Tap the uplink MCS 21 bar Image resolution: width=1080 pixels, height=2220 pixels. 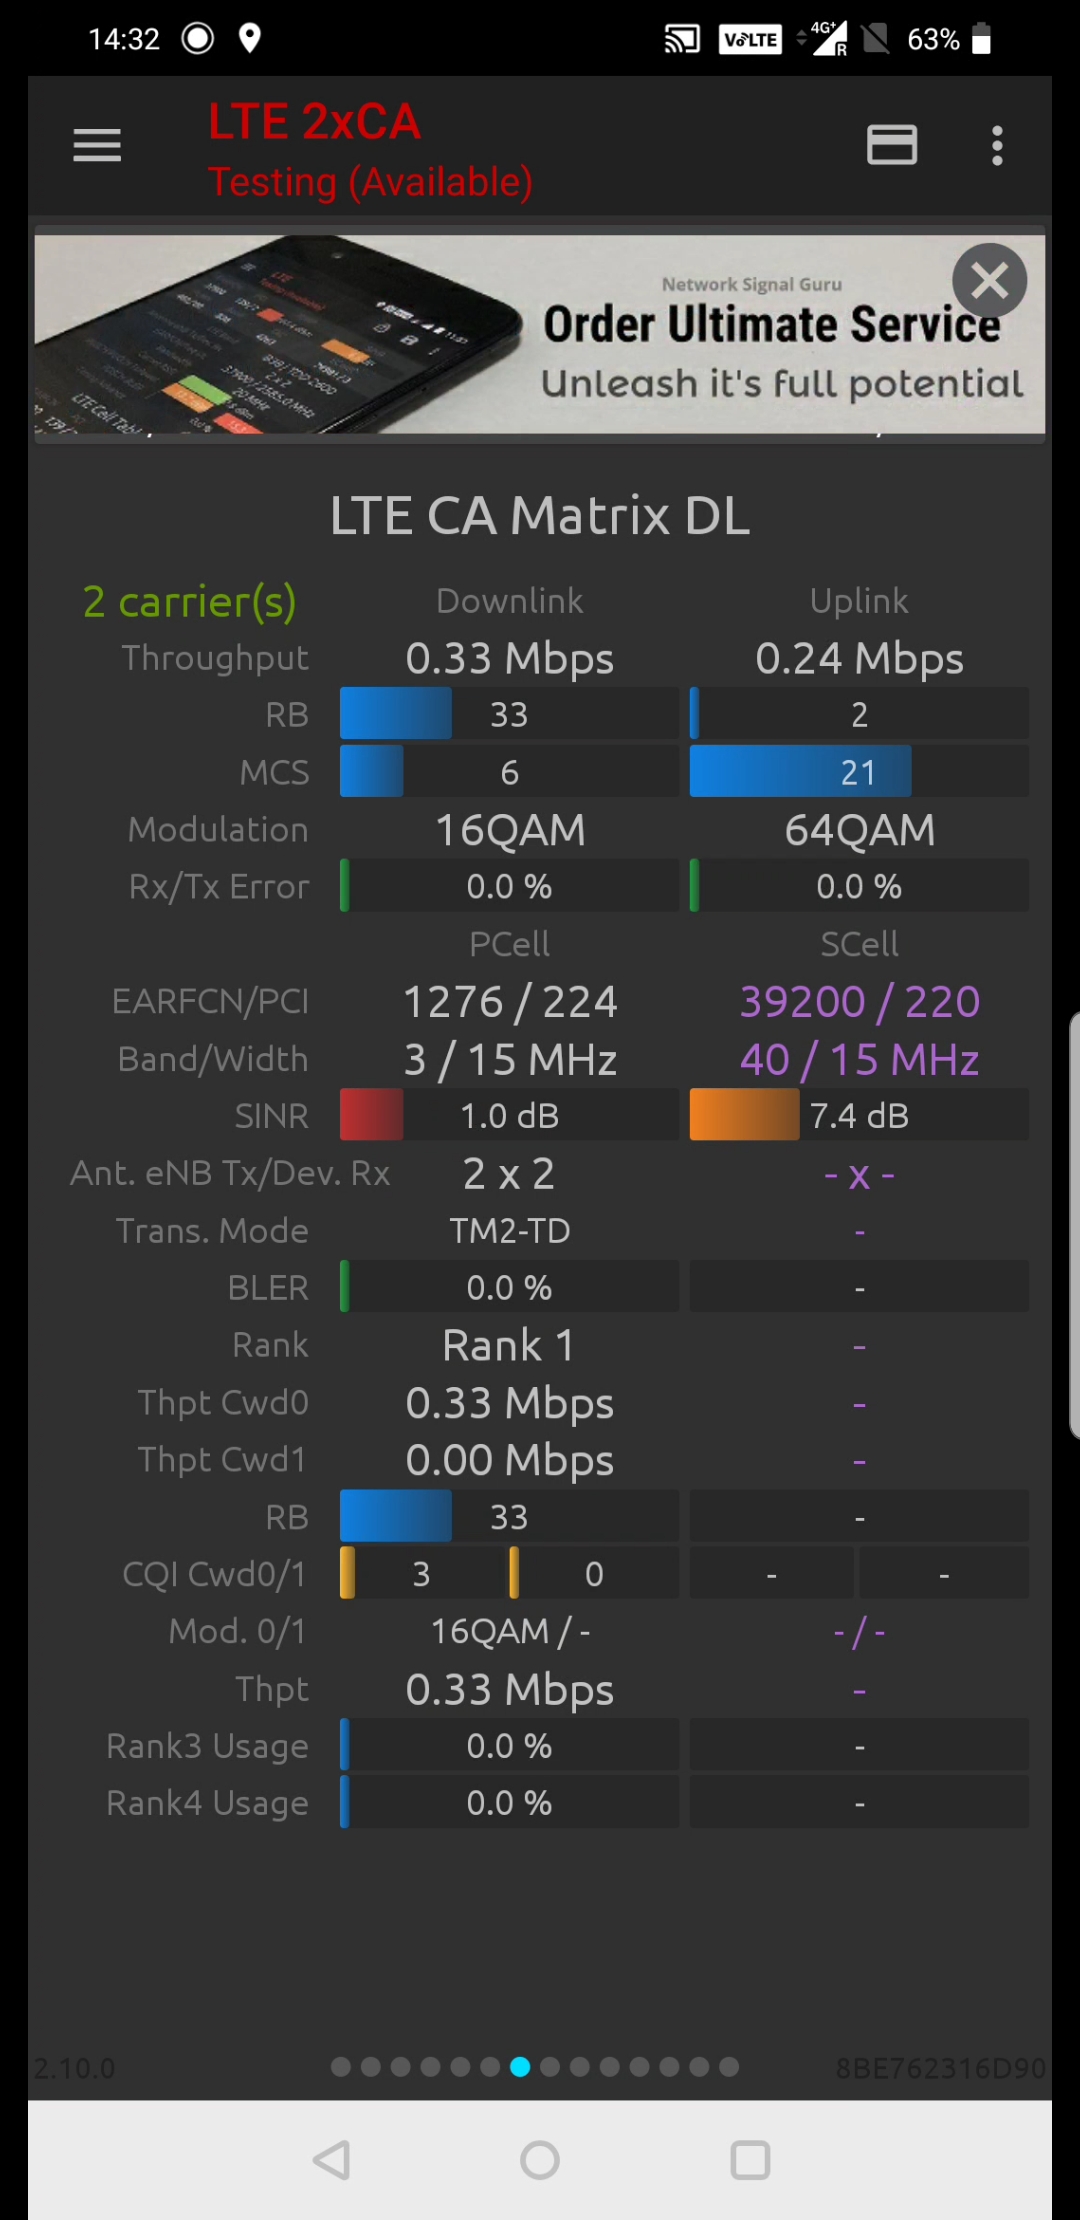(858, 772)
